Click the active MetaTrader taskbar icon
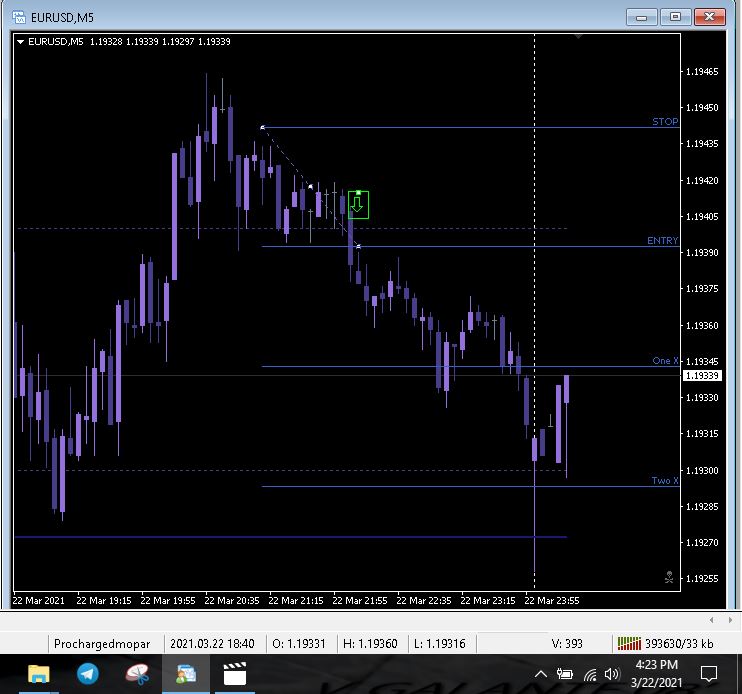The image size is (742, 694). [x=186, y=674]
